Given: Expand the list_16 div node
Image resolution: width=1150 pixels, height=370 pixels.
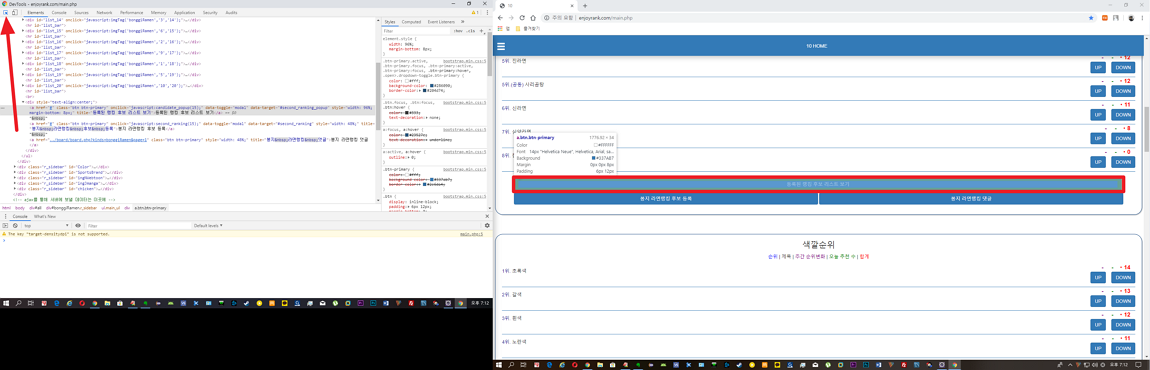Looking at the screenshot, I should click(x=23, y=42).
